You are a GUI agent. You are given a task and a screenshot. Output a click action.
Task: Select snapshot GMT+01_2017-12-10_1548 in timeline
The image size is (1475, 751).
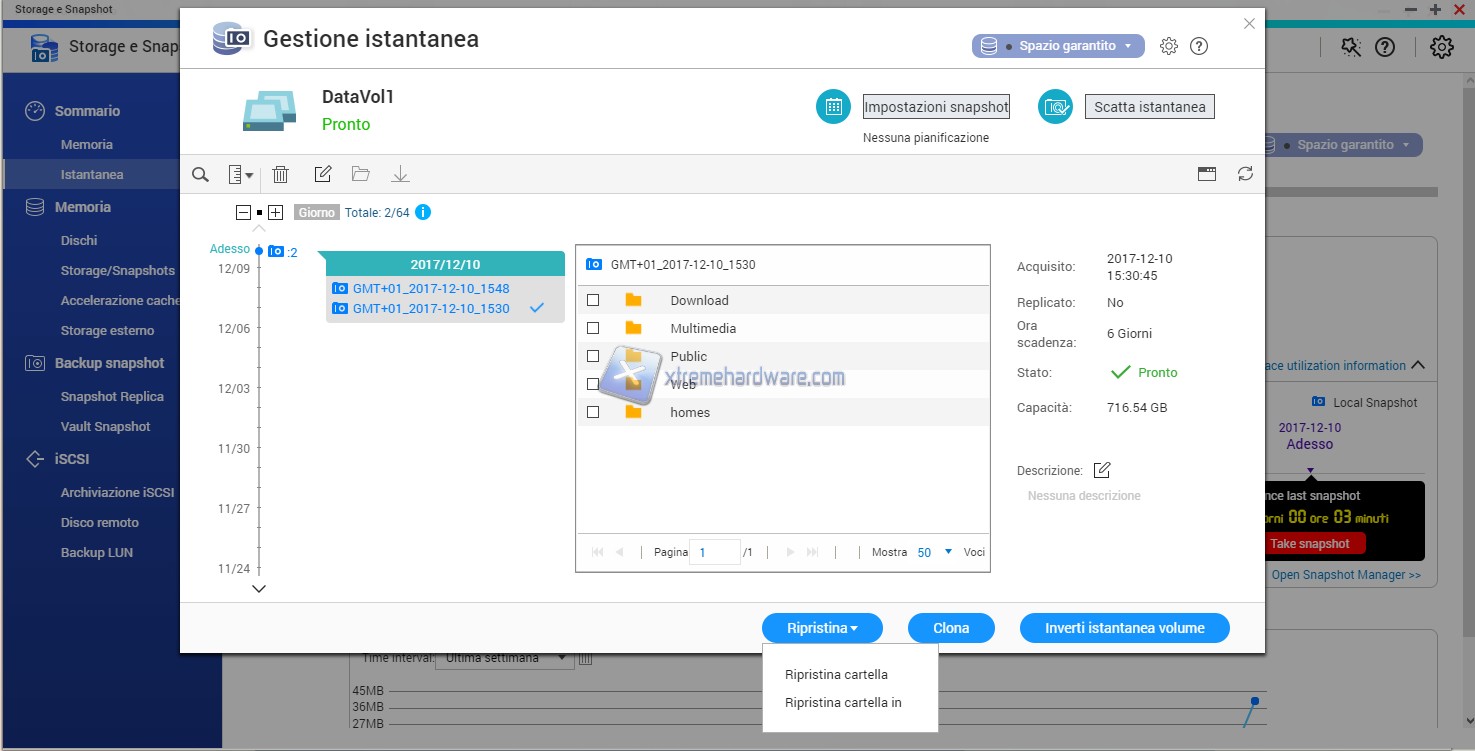[431, 288]
